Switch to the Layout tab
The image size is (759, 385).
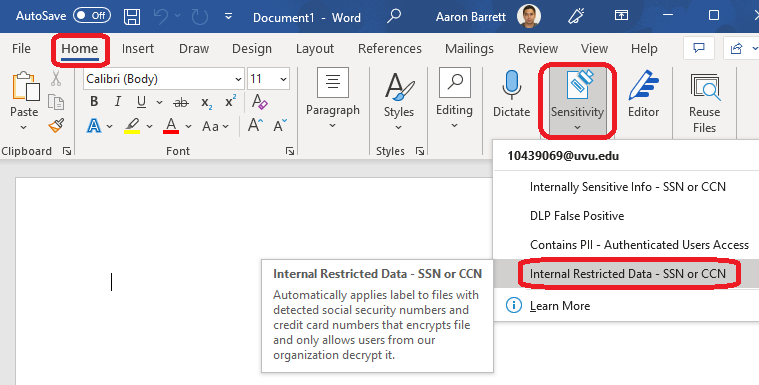point(315,48)
